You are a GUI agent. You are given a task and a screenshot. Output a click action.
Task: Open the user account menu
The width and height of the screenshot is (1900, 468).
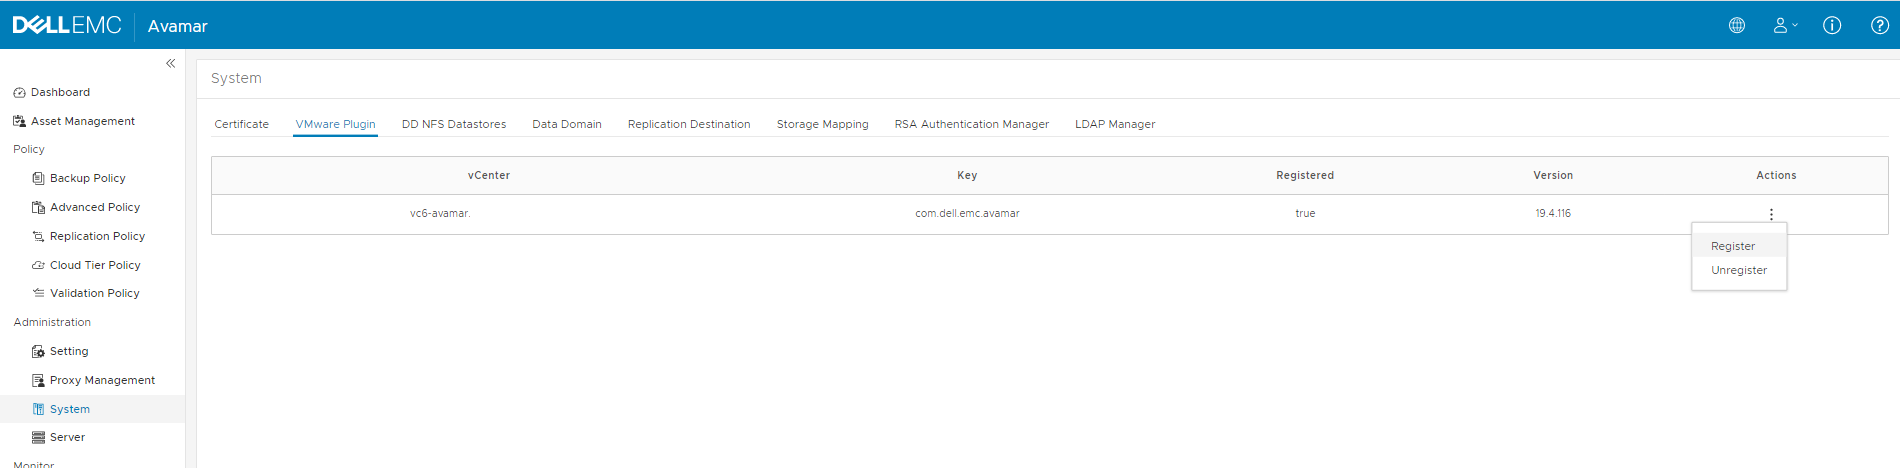pos(1784,26)
